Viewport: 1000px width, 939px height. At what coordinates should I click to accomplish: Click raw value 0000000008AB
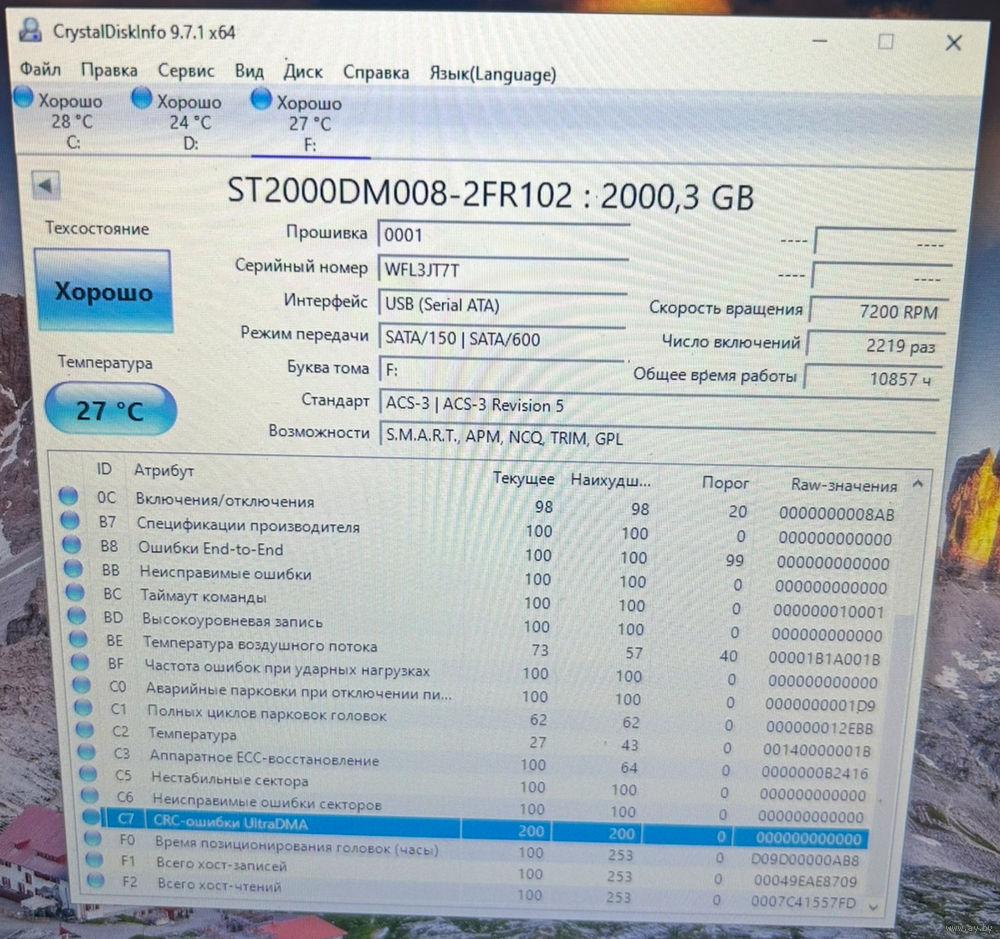point(836,514)
